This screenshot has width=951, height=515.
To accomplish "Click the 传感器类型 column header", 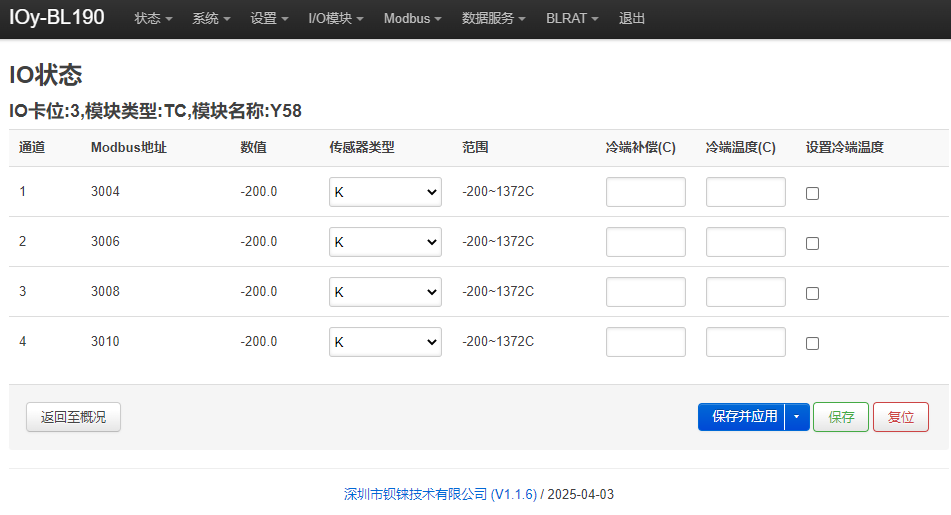I will coord(361,147).
